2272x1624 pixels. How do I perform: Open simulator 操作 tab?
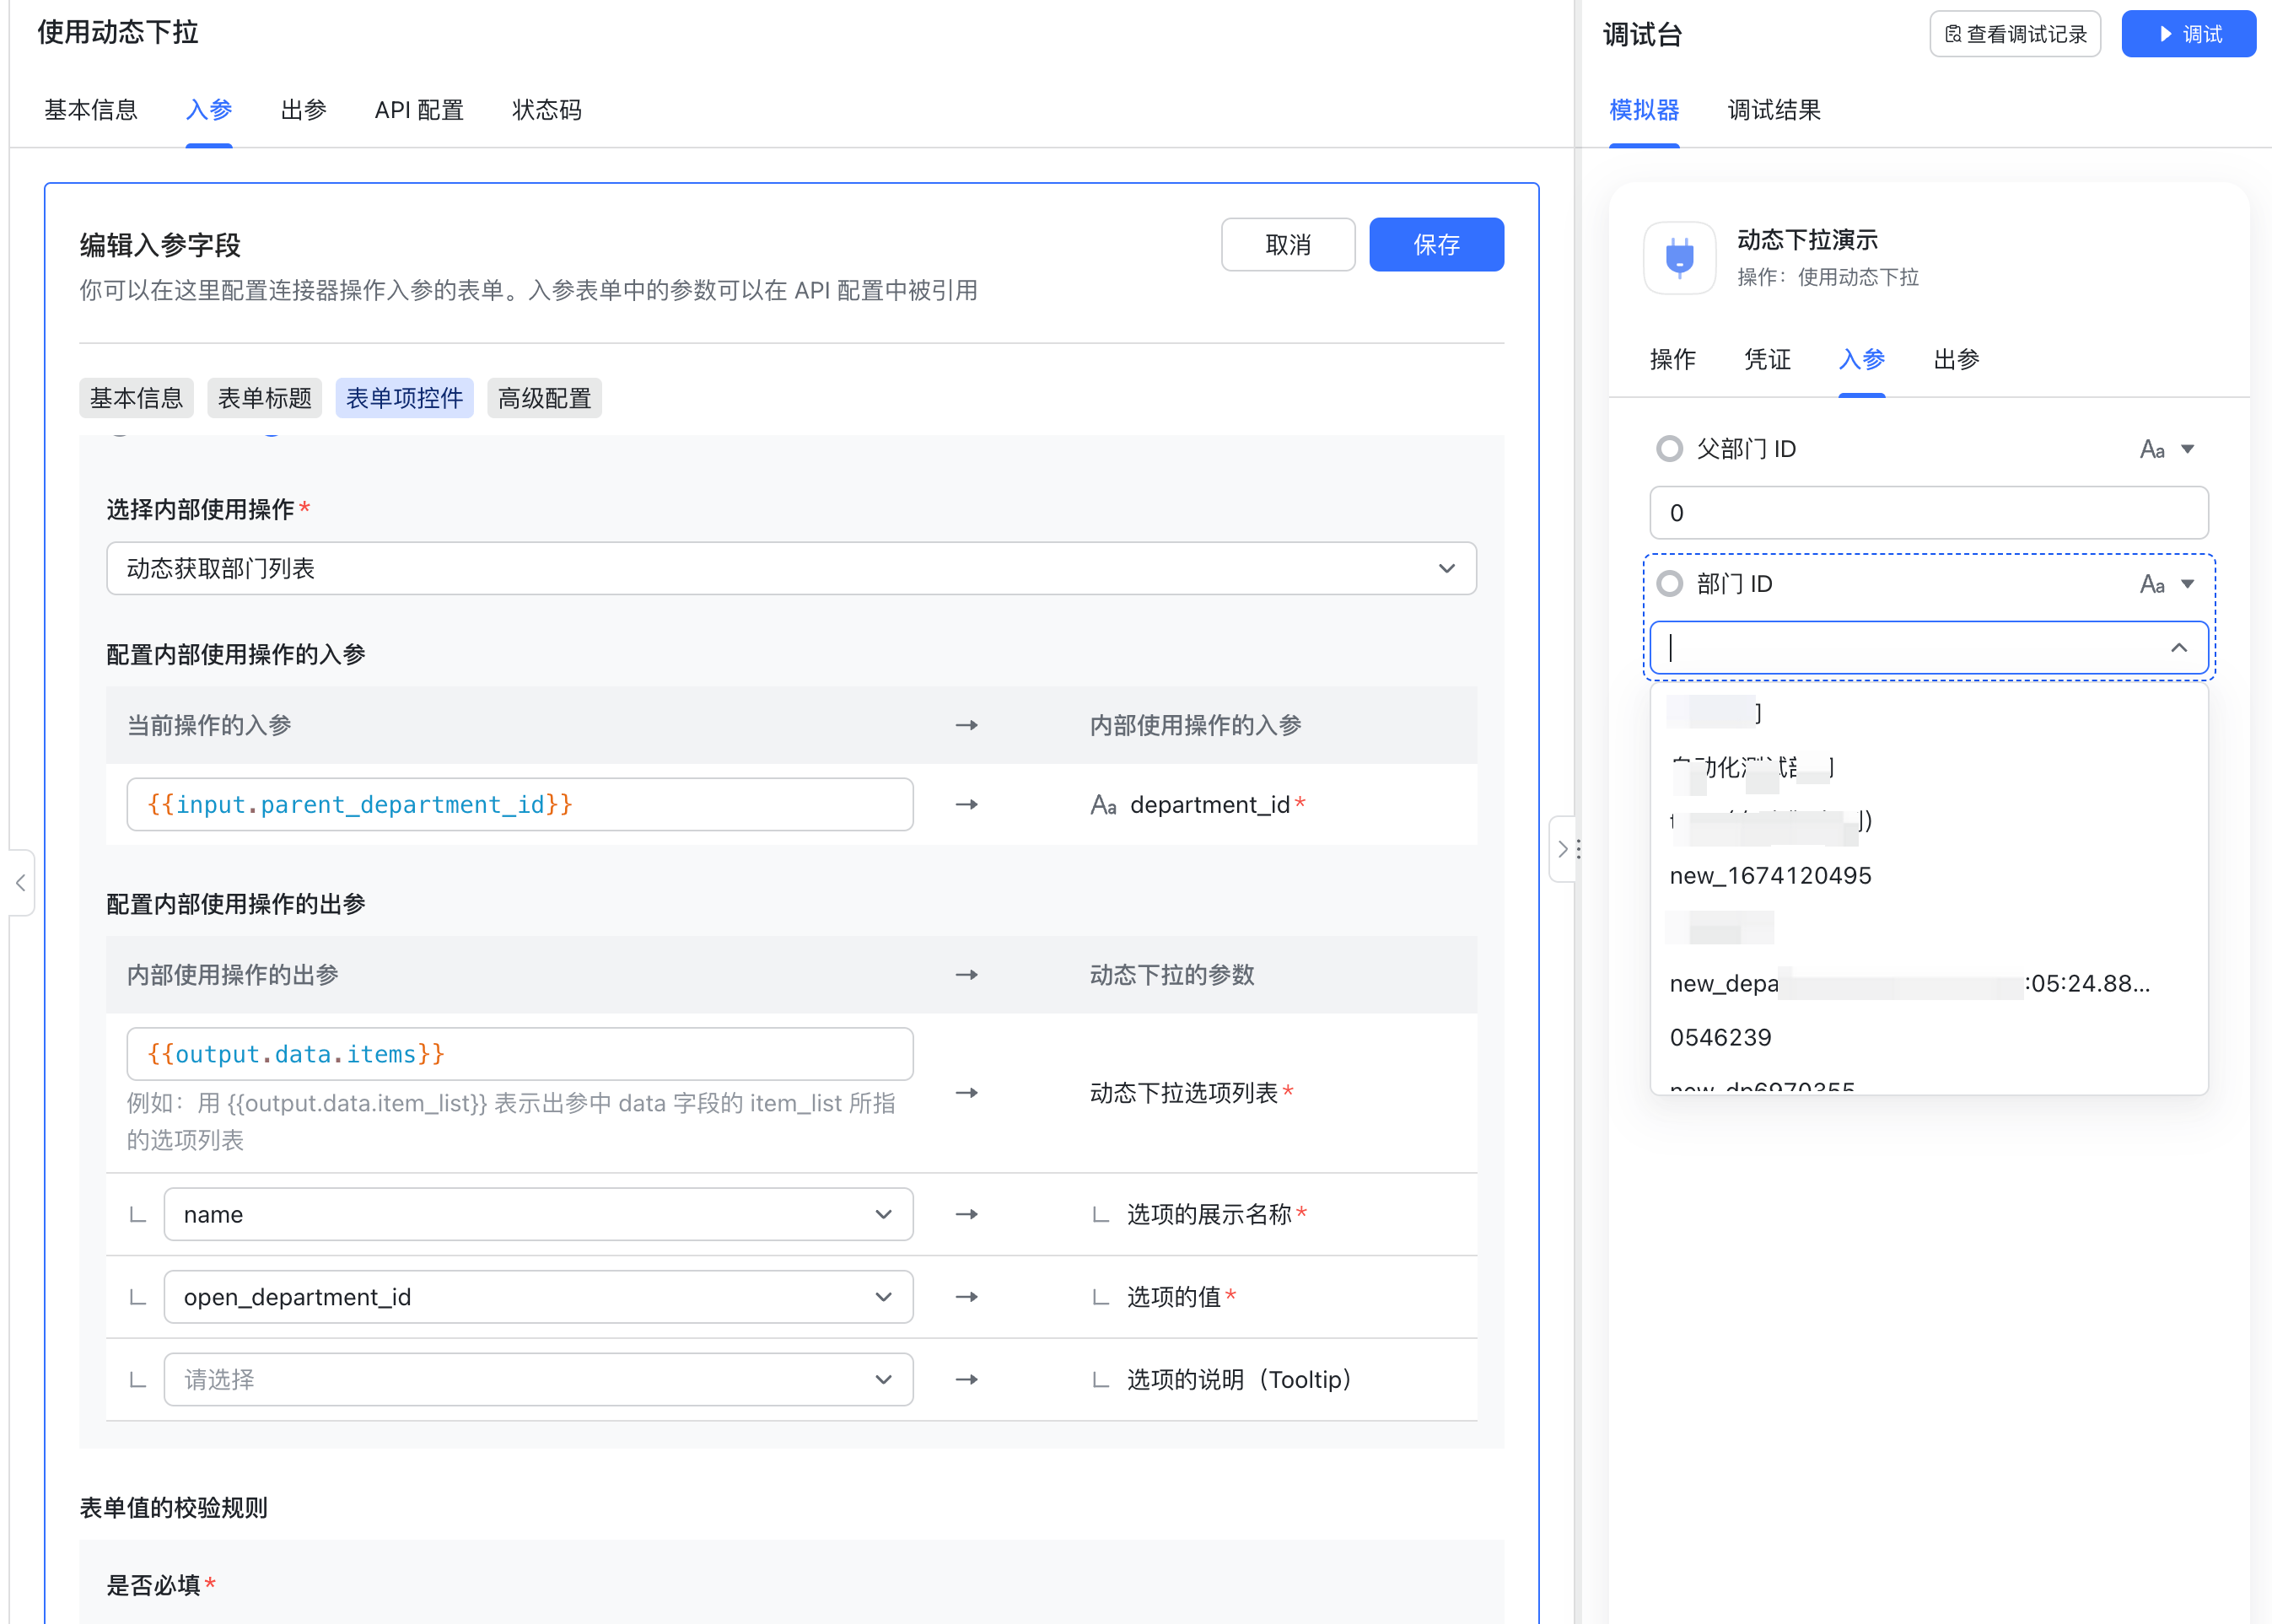pos(1672,359)
